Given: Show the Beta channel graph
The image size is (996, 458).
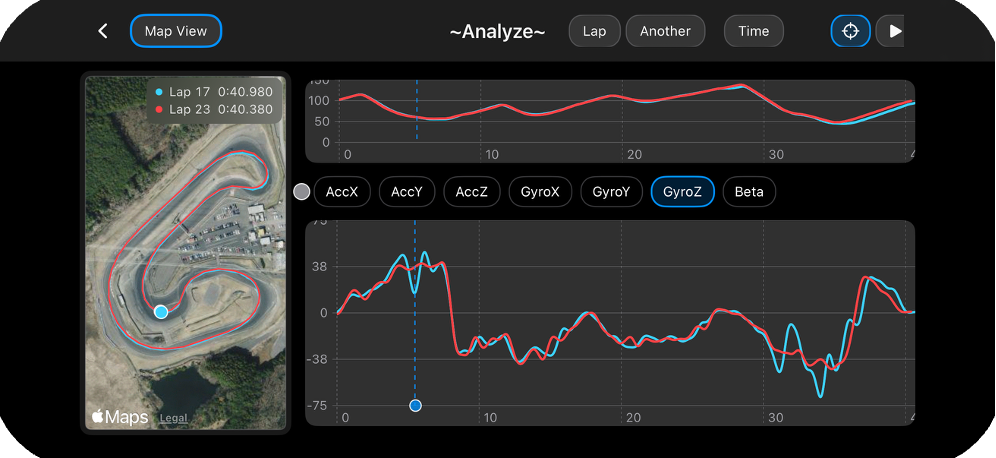Looking at the screenshot, I should 749,192.
